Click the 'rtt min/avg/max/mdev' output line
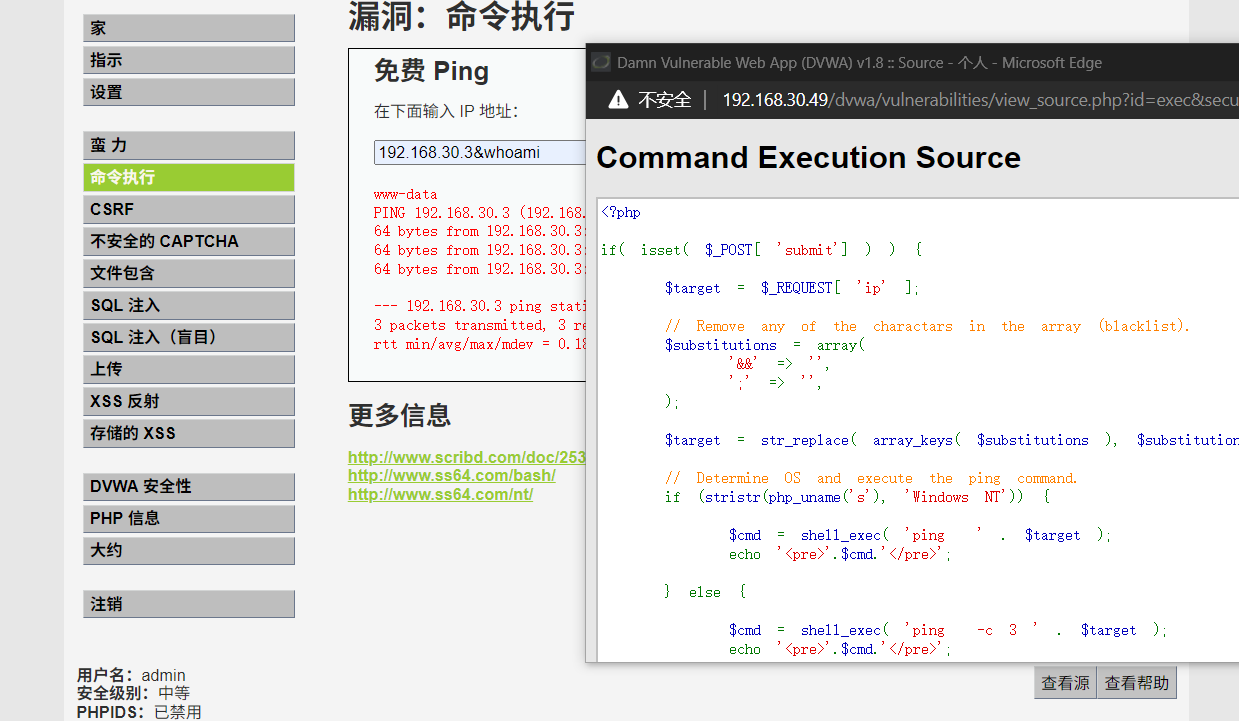This screenshot has width=1239, height=721. click(480, 344)
